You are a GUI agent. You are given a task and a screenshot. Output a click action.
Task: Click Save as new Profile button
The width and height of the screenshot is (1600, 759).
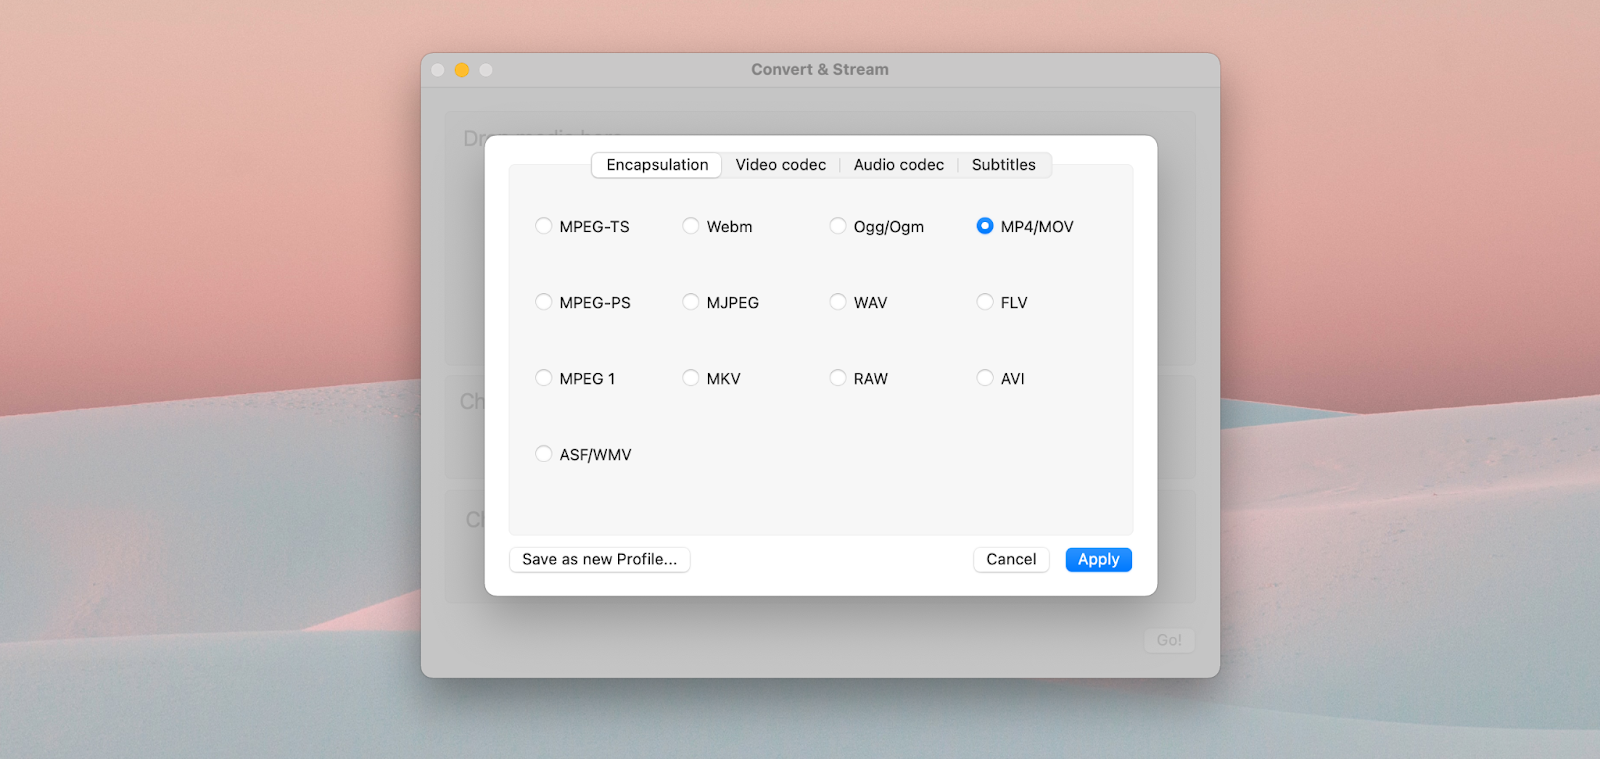click(x=600, y=560)
